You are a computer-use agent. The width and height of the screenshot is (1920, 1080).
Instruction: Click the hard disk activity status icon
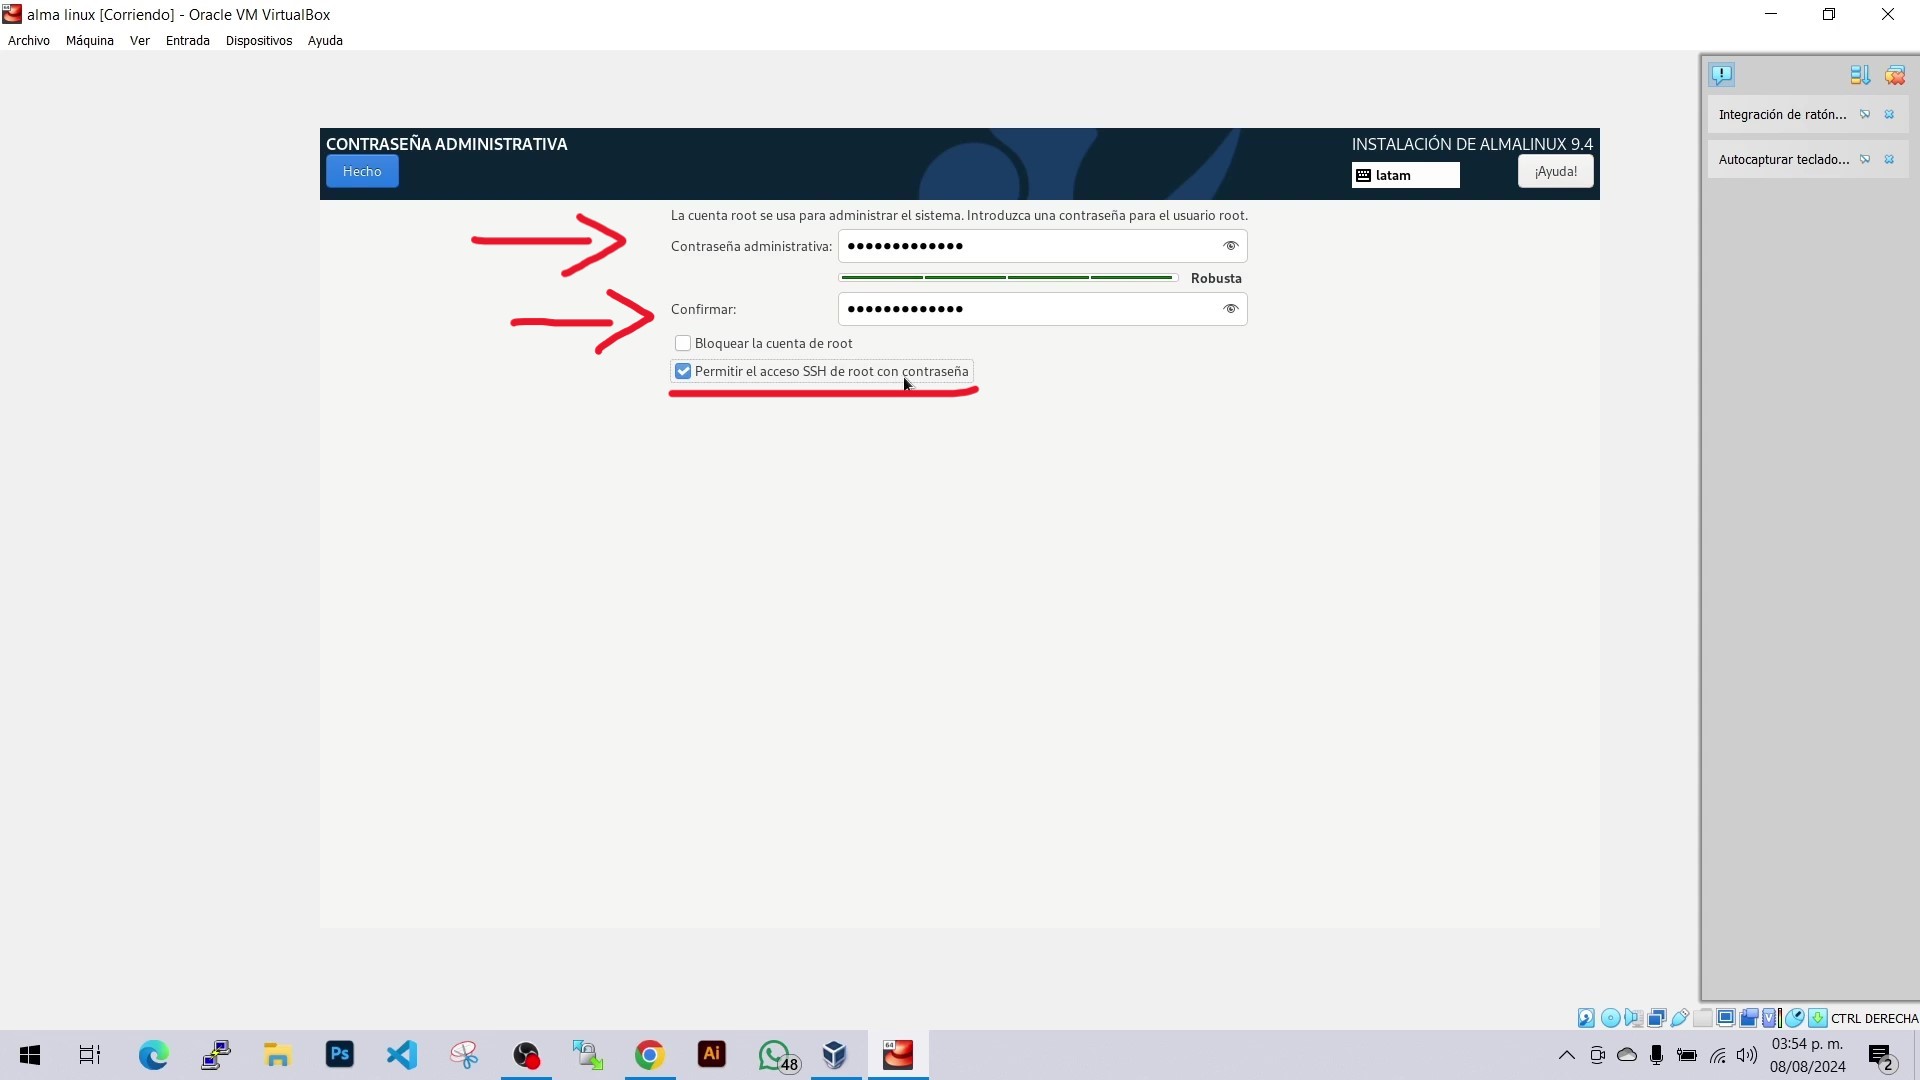(1587, 1018)
